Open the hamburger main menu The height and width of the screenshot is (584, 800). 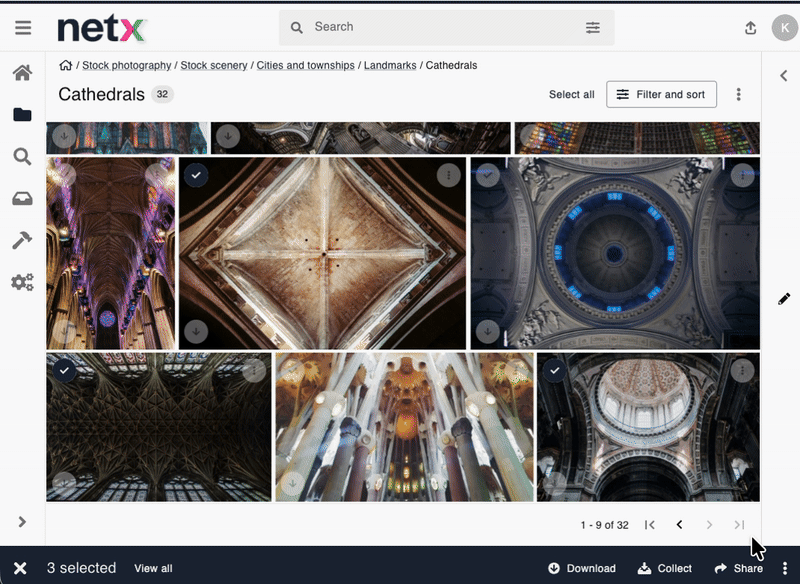click(22, 28)
